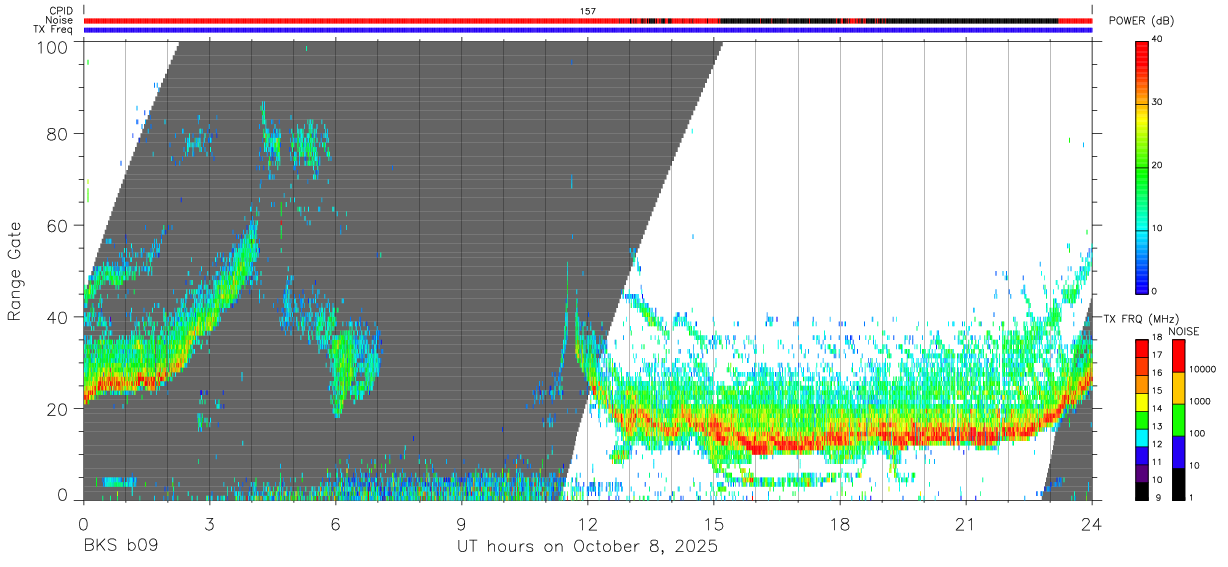Click TX FRQ legend label 15

pyautogui.click(x=1157, y=391)
